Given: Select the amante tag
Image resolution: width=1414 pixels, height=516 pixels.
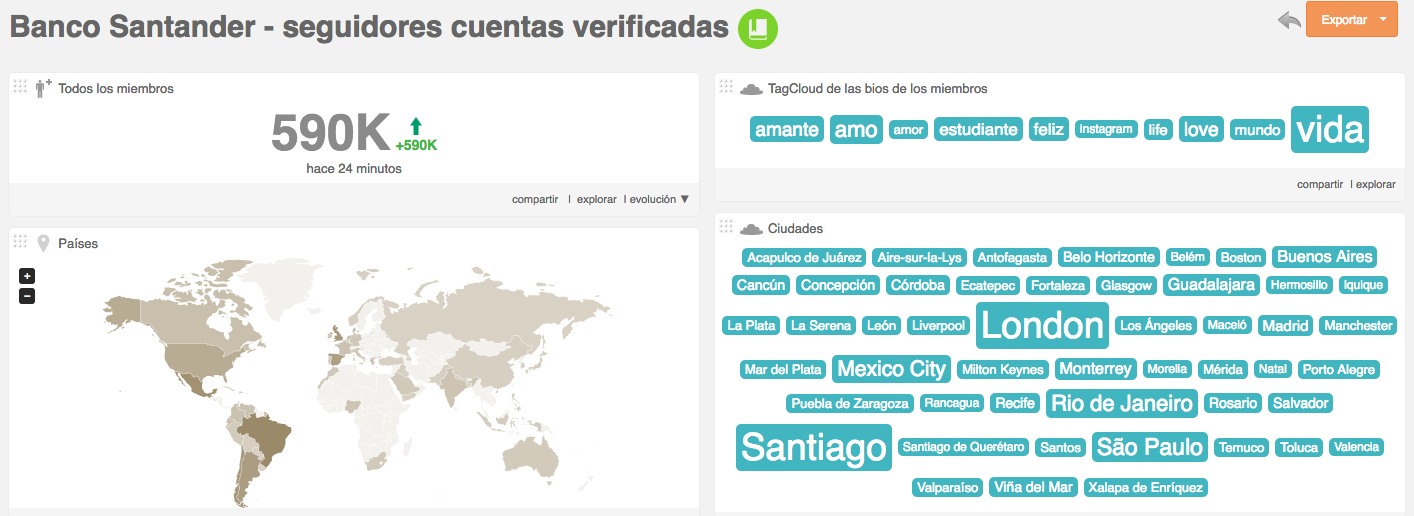Looking at the screenshot, I should [x=787, y=129].
